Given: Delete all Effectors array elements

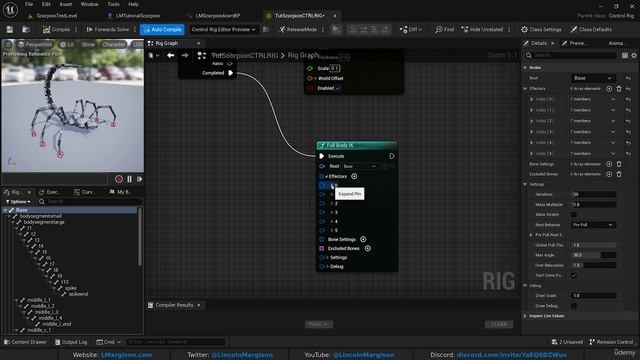Looking at the screenshot, I should coord(619,89).
